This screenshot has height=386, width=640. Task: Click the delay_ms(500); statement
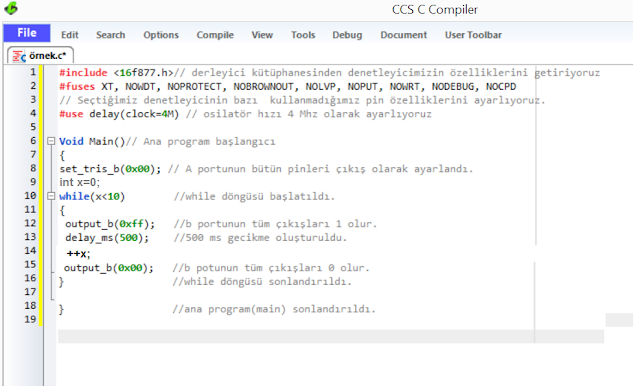(107, 237)
